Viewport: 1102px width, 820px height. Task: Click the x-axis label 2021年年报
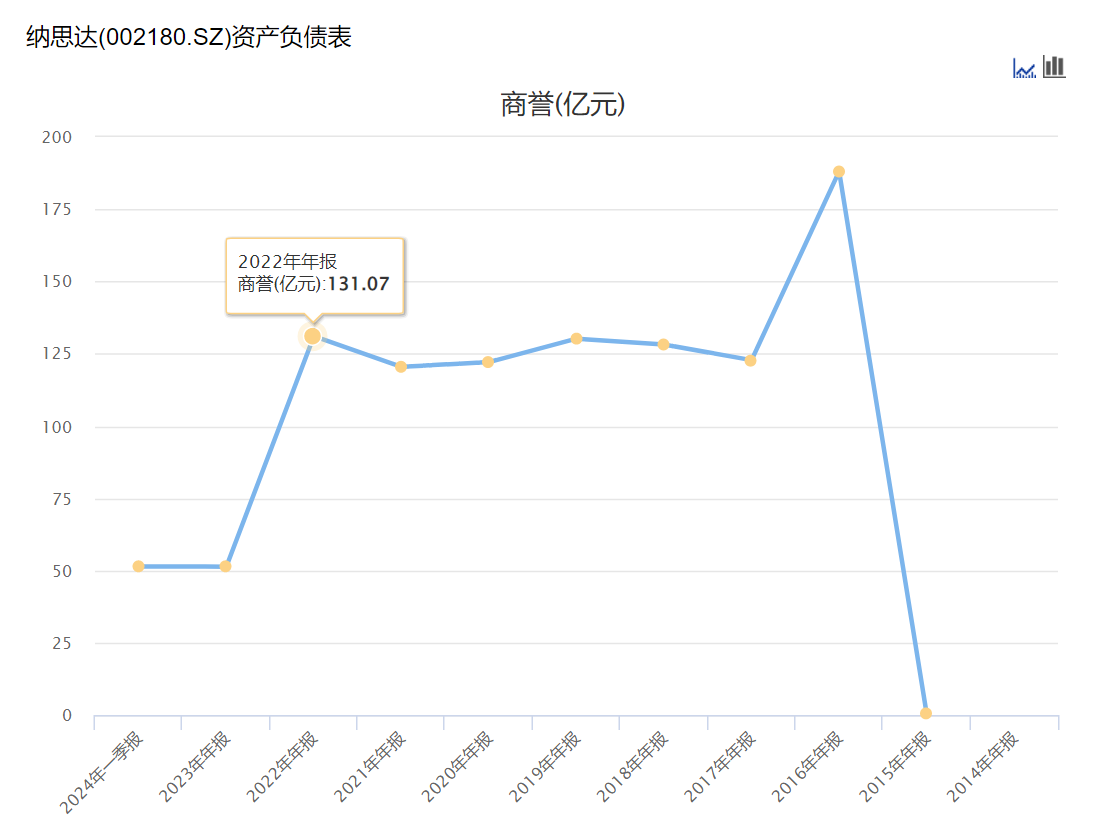370,767
